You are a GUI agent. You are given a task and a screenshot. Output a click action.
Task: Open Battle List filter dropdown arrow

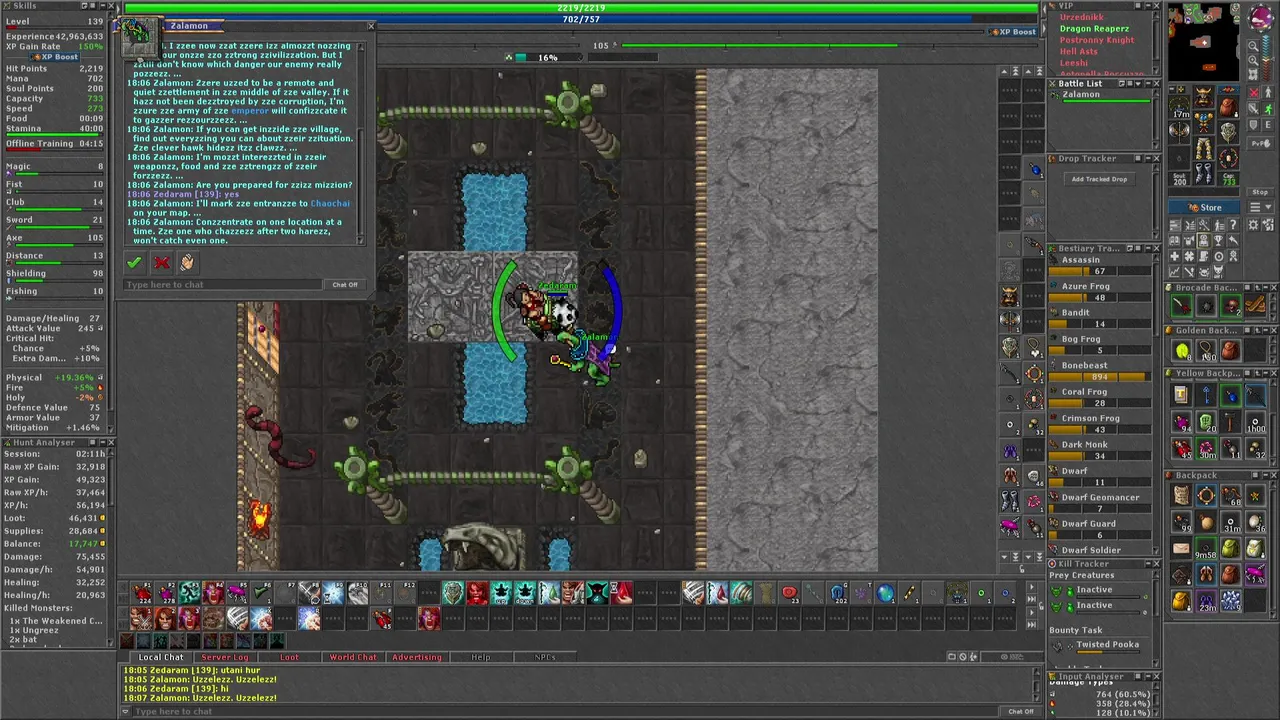(x=1138, y=84)
